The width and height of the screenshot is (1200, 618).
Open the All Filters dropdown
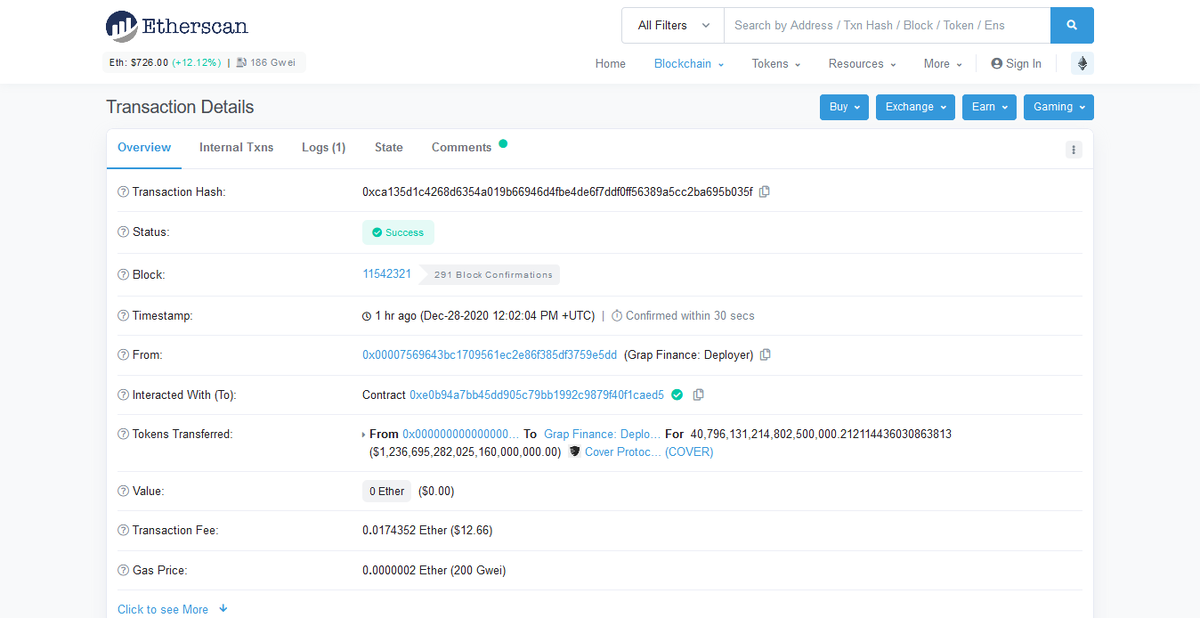[x=672, y=24]
